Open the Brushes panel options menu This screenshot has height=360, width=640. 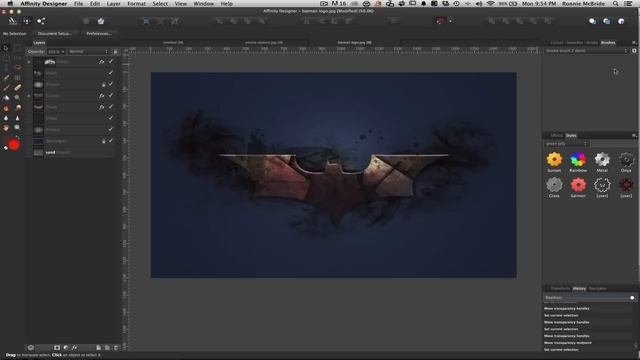click(634, 42)
